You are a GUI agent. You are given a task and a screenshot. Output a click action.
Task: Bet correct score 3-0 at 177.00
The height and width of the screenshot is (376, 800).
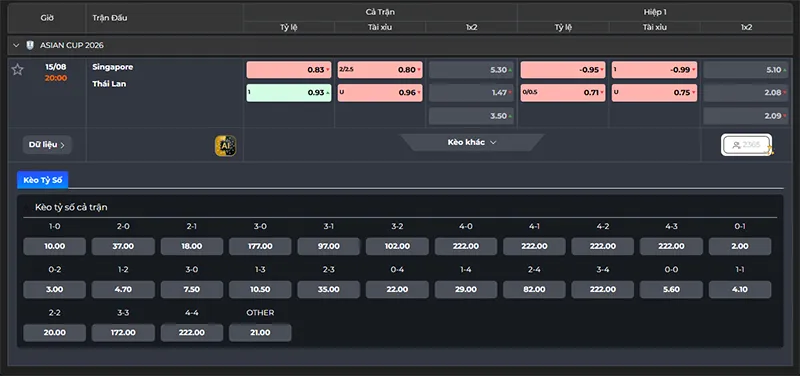[260, 246]
